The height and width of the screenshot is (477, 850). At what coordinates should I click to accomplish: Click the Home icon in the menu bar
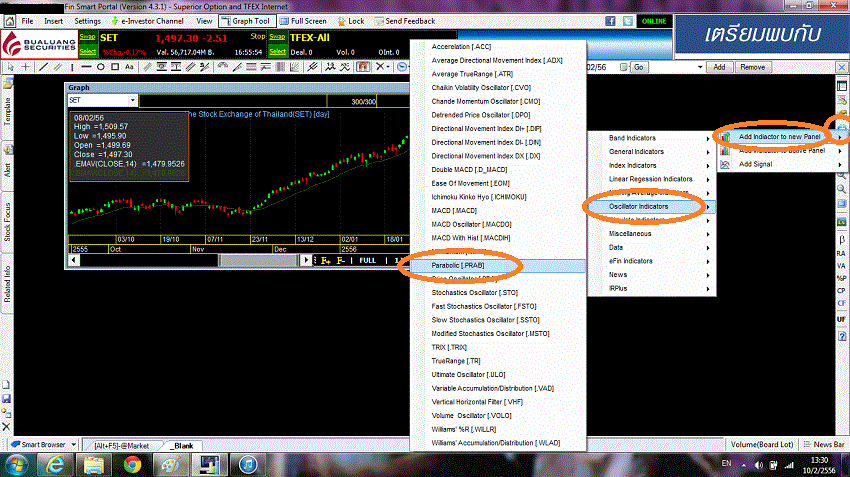pos(9,21)
